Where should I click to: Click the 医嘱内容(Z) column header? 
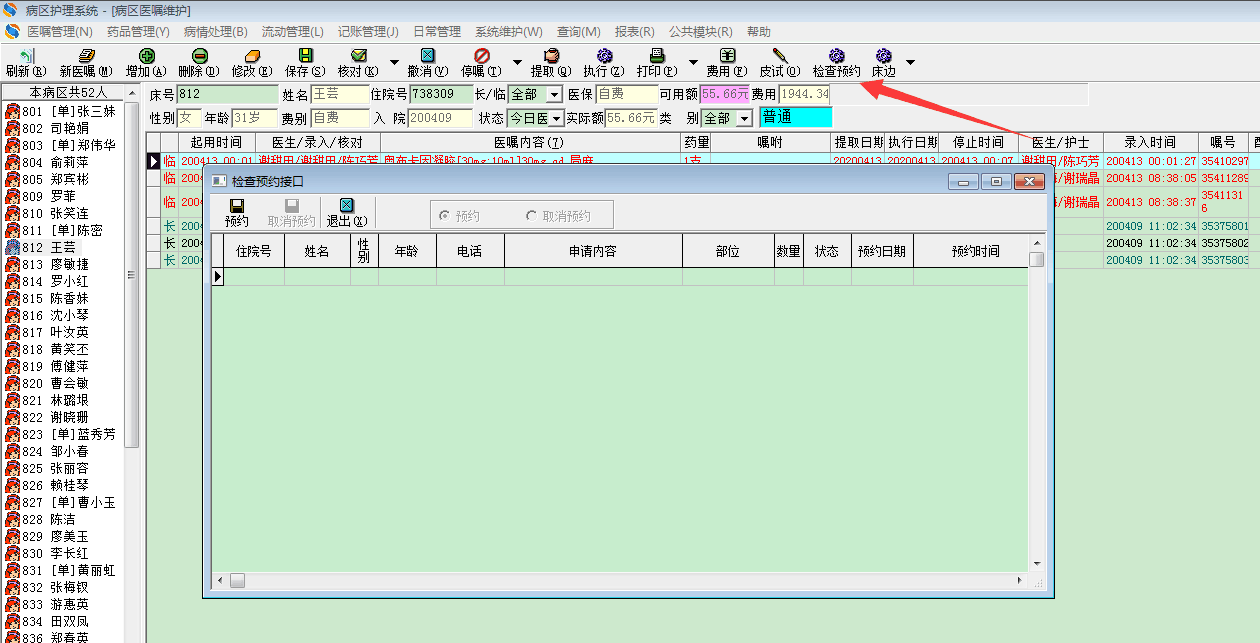tap(529, 142)
